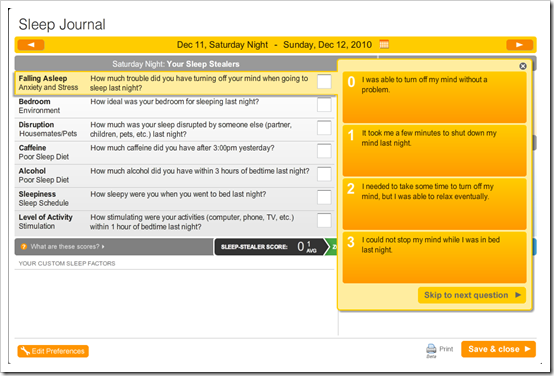
Task: Select the Bedroom score box
Action: click(x=324, y=105)
